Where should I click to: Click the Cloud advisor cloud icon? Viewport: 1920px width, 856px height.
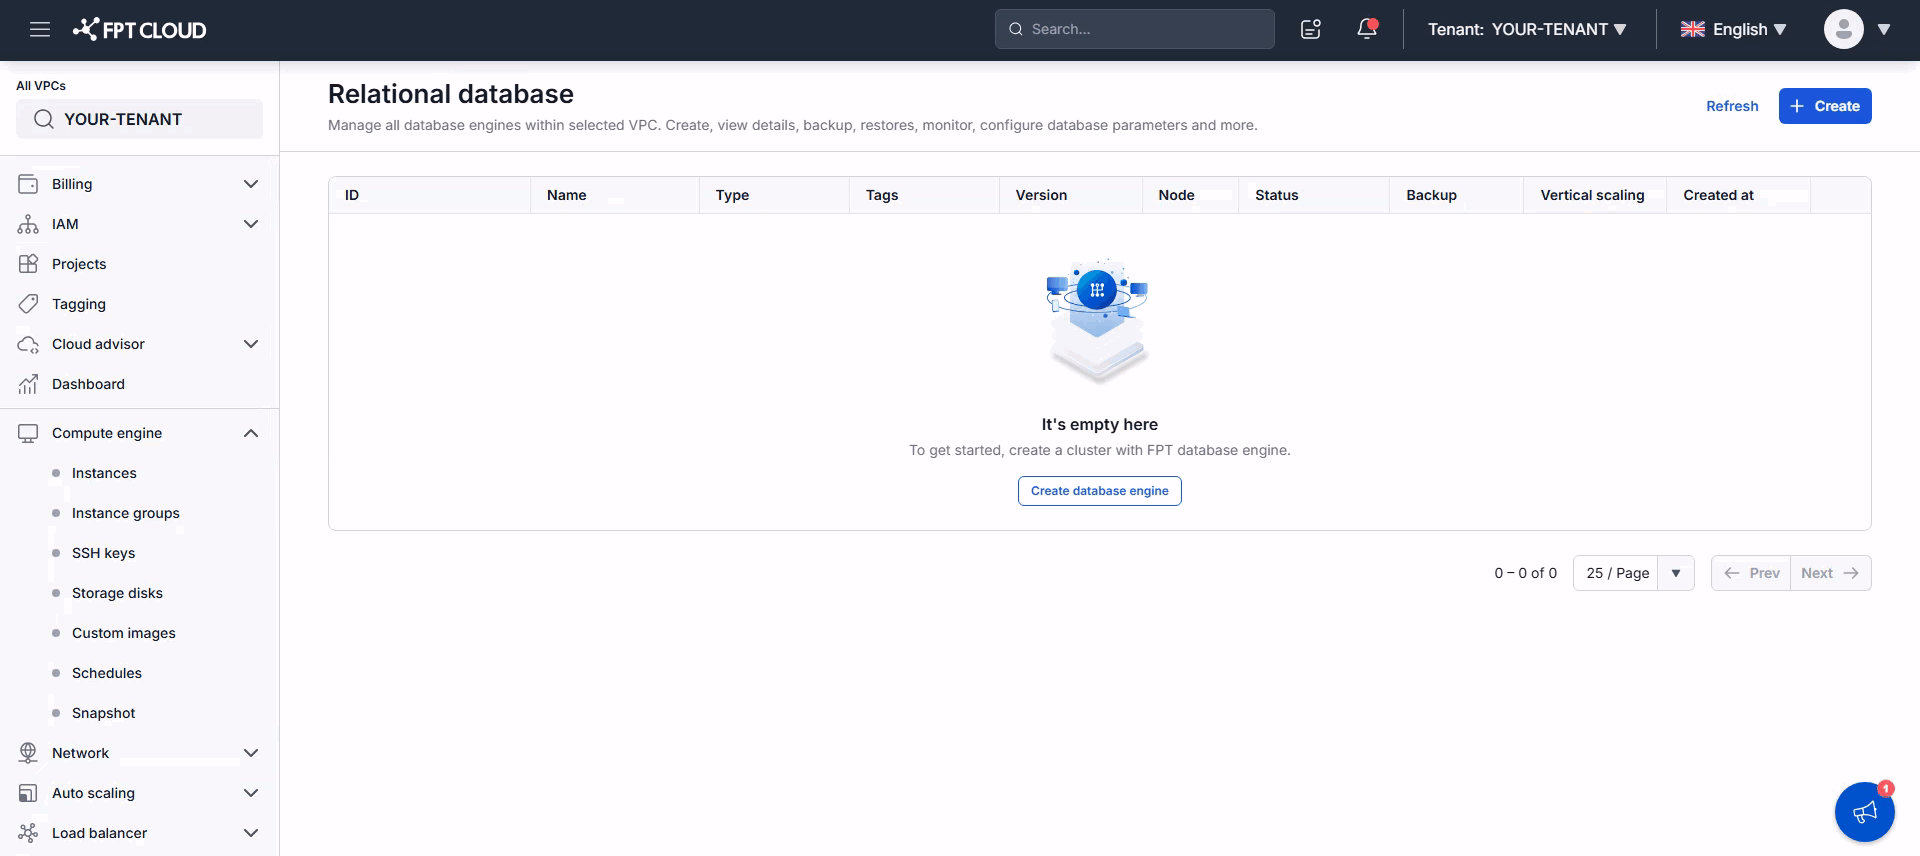click(28, 344)
